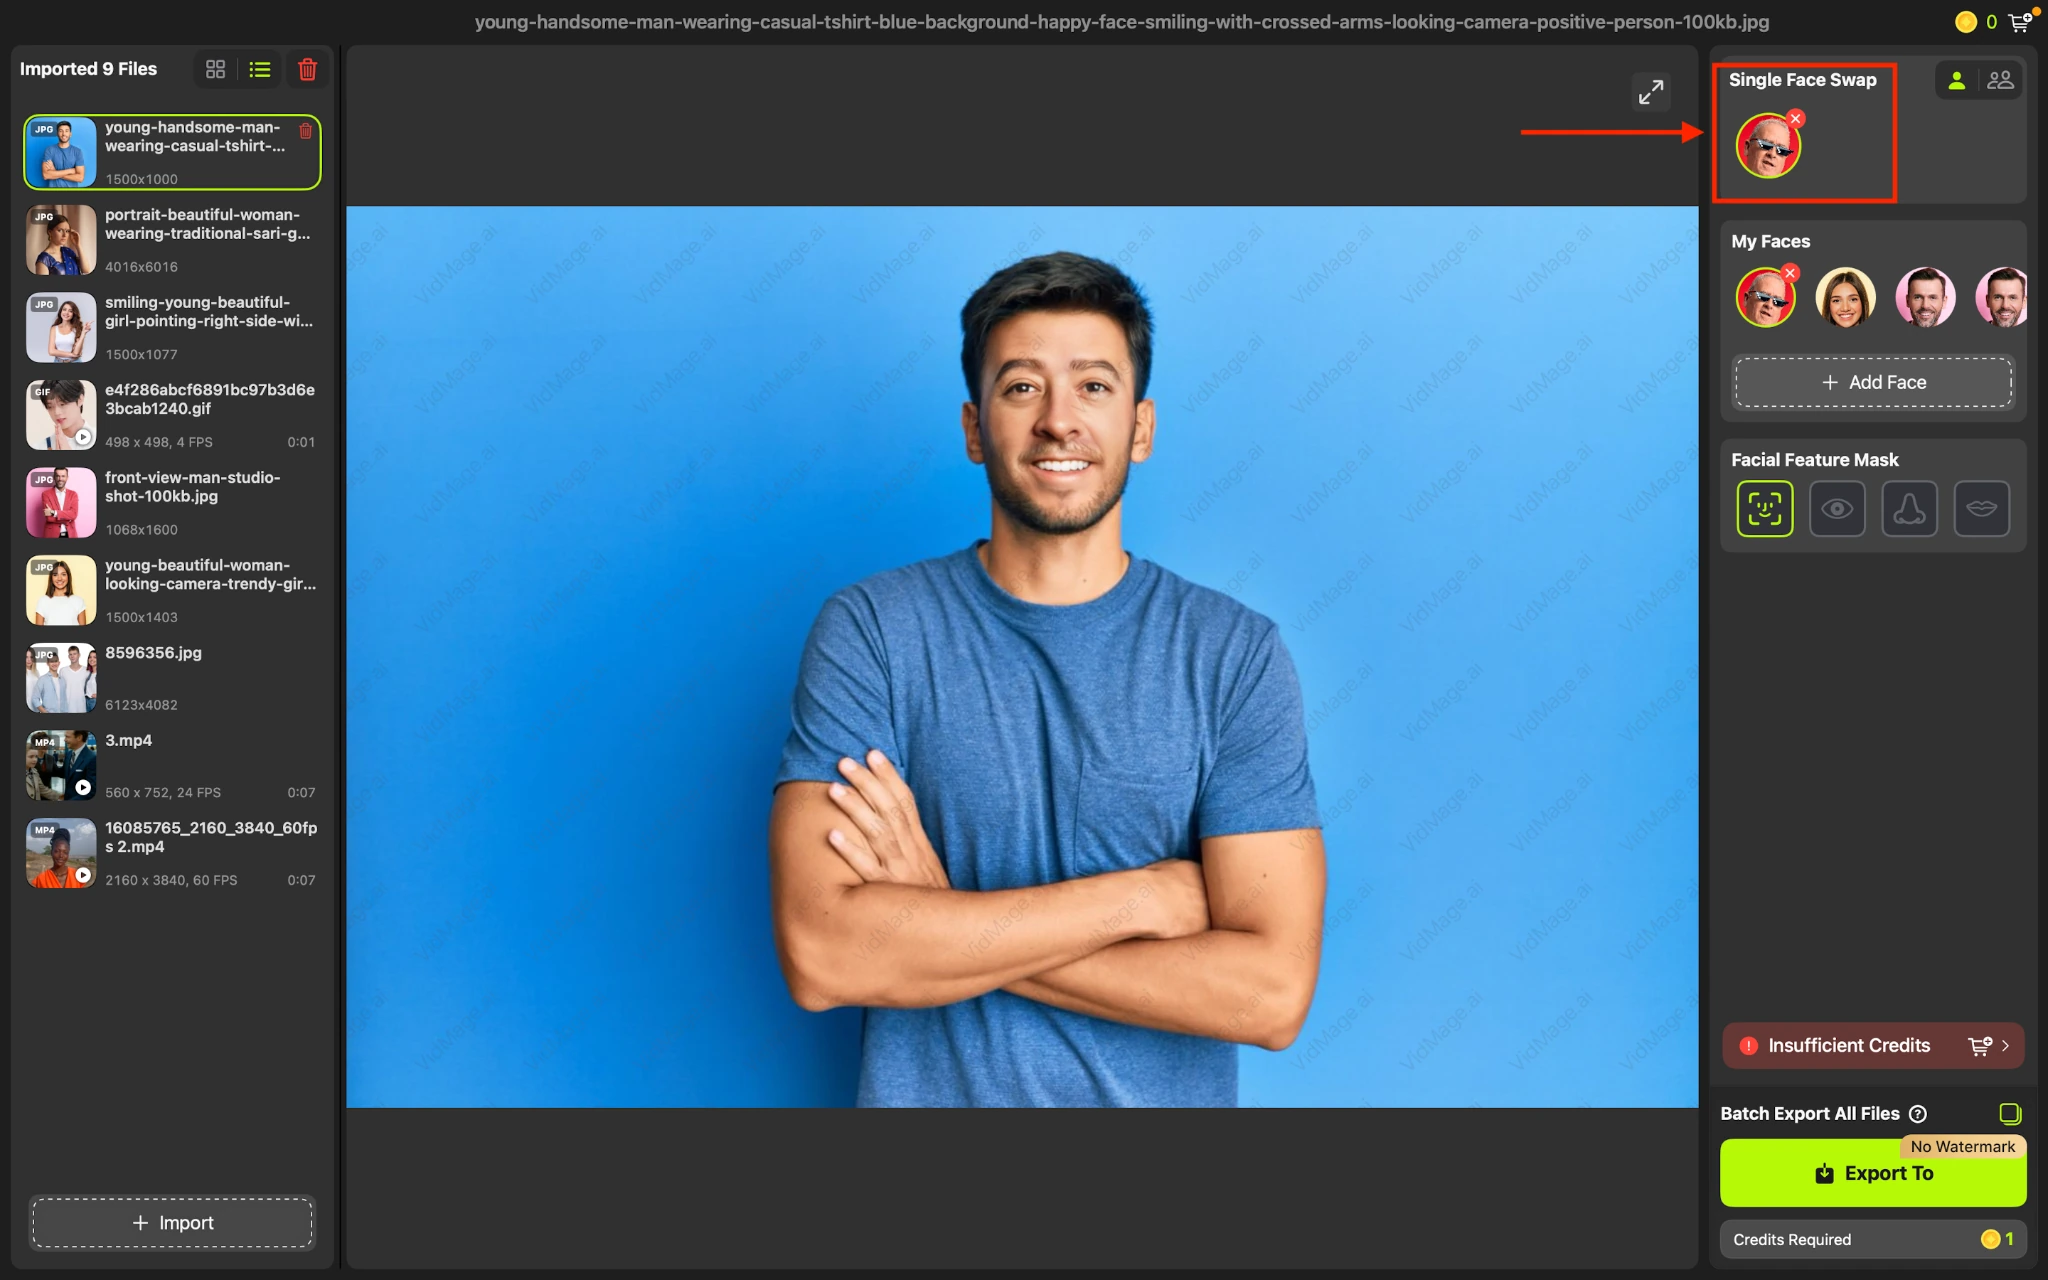The width and height of the screenshot is (2048, 1280).
Task: Click the 'My Faces' heading
Action: point(1770,241)
